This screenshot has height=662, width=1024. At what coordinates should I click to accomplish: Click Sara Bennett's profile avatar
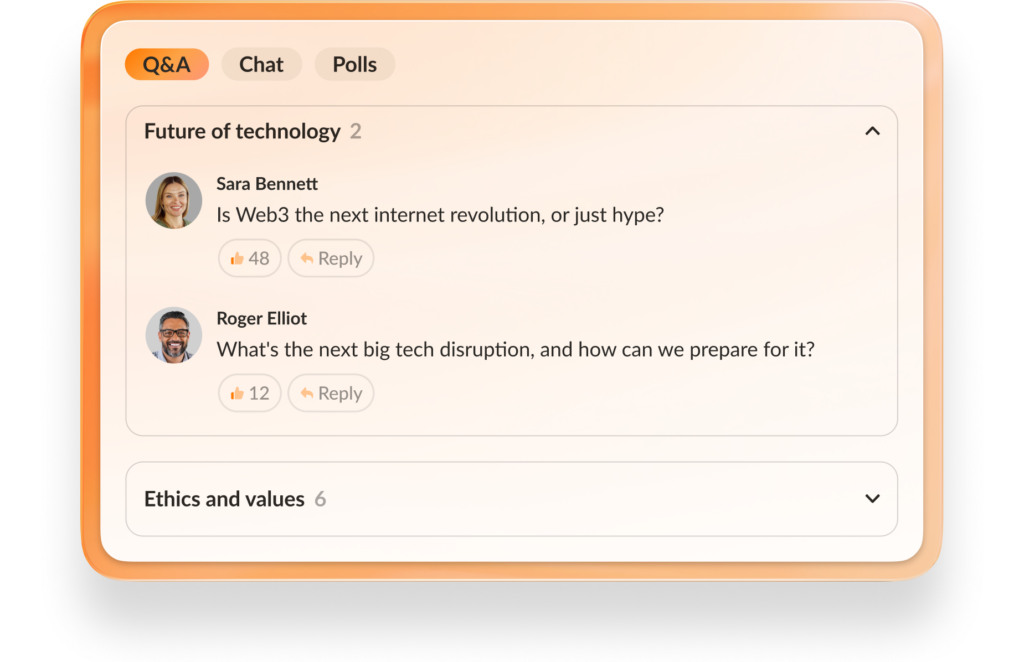click(174, 200)
